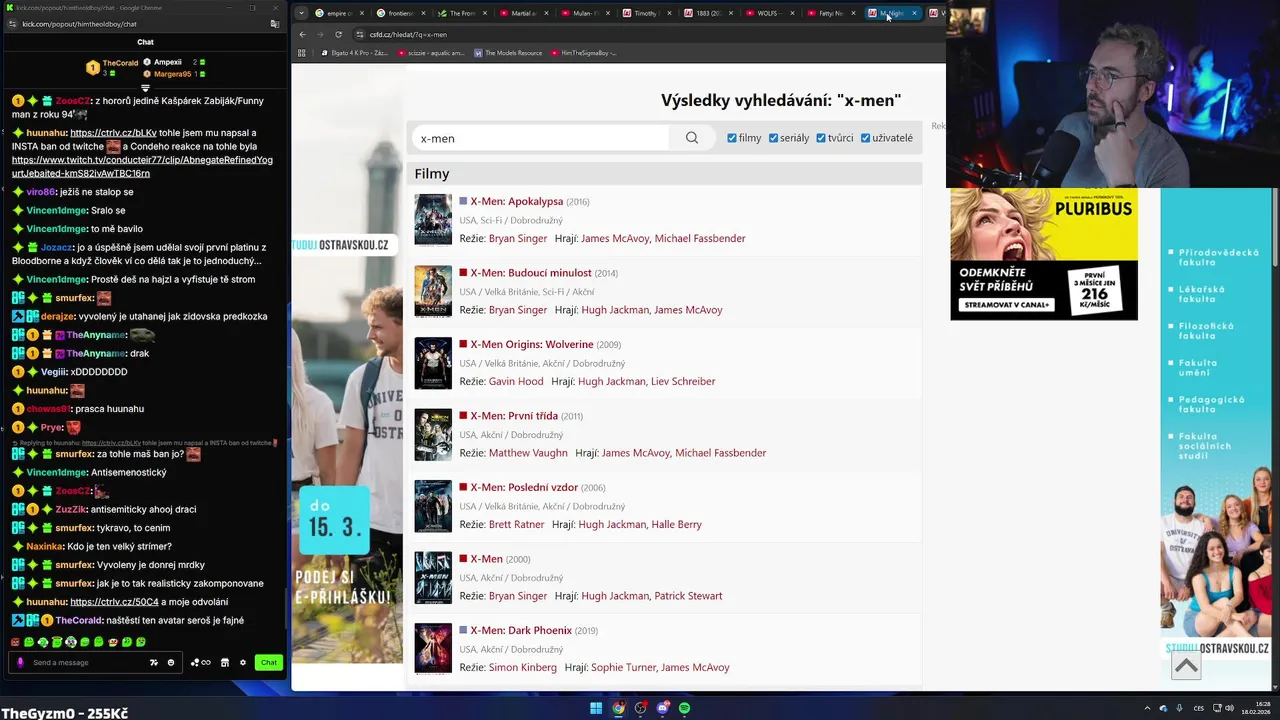Open the Chrome tab search dropdown
Image resolution: width=1280 pixels, height=720 pixels.
[302, 13]
